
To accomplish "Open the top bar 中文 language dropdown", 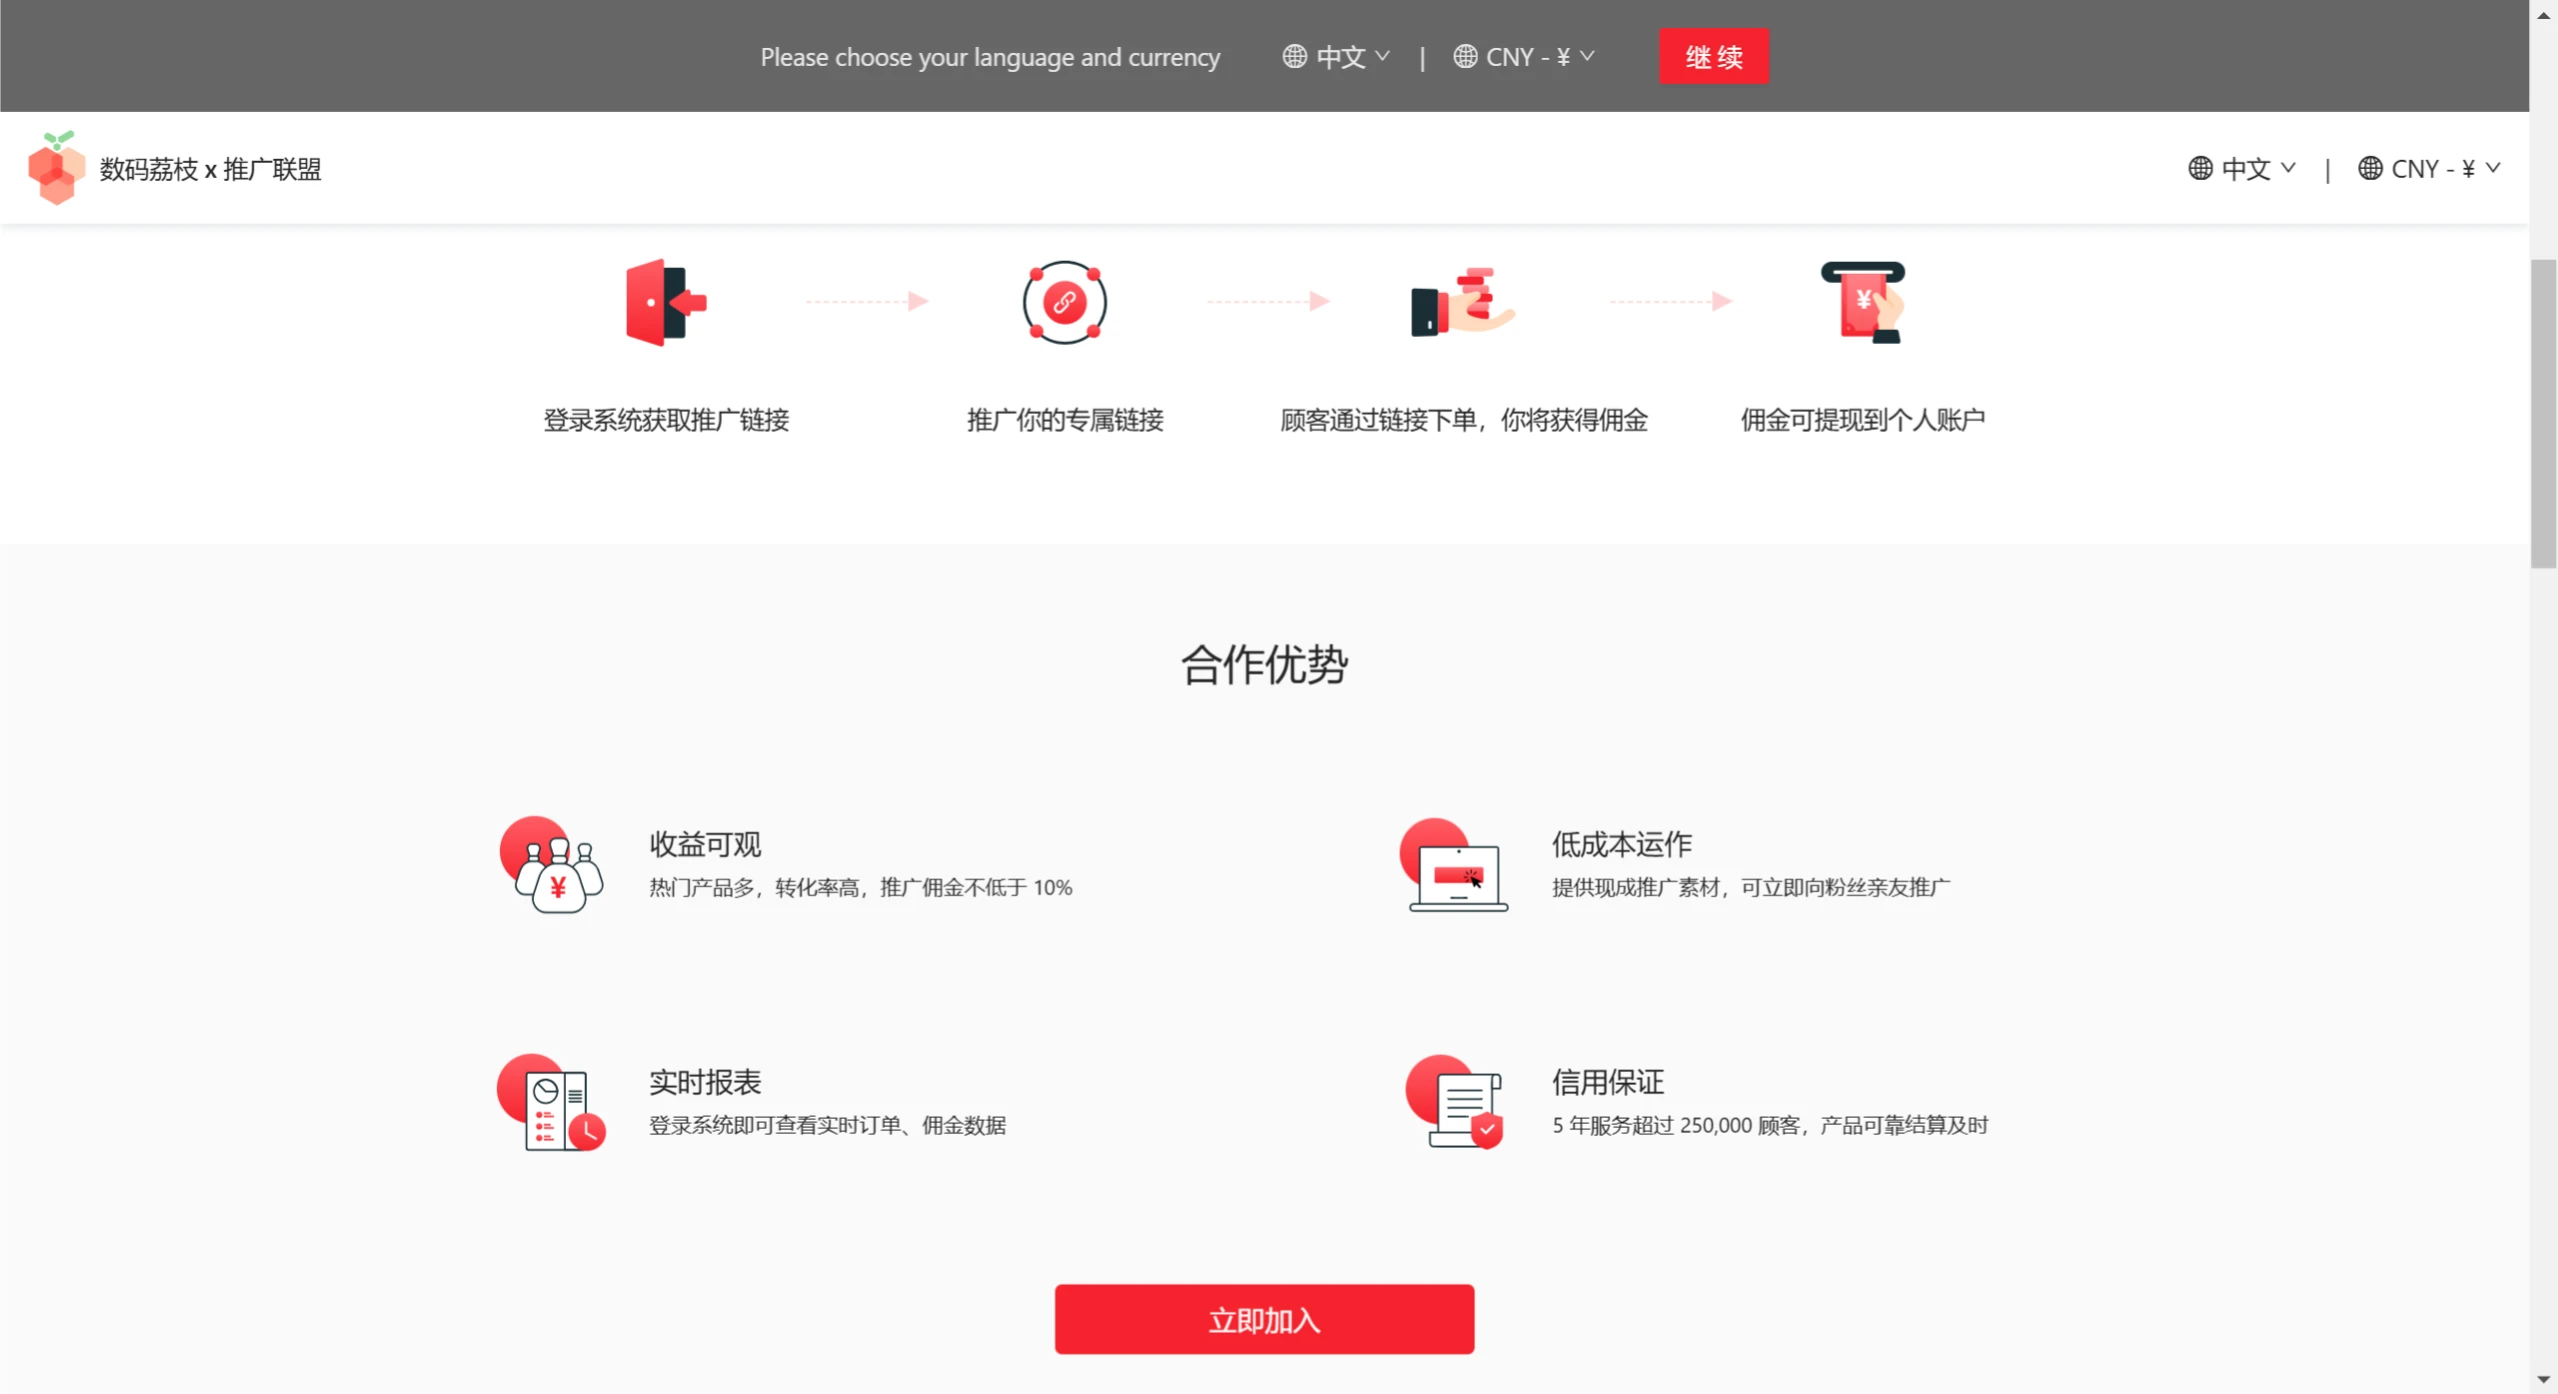I will (x=1334, y=56).
